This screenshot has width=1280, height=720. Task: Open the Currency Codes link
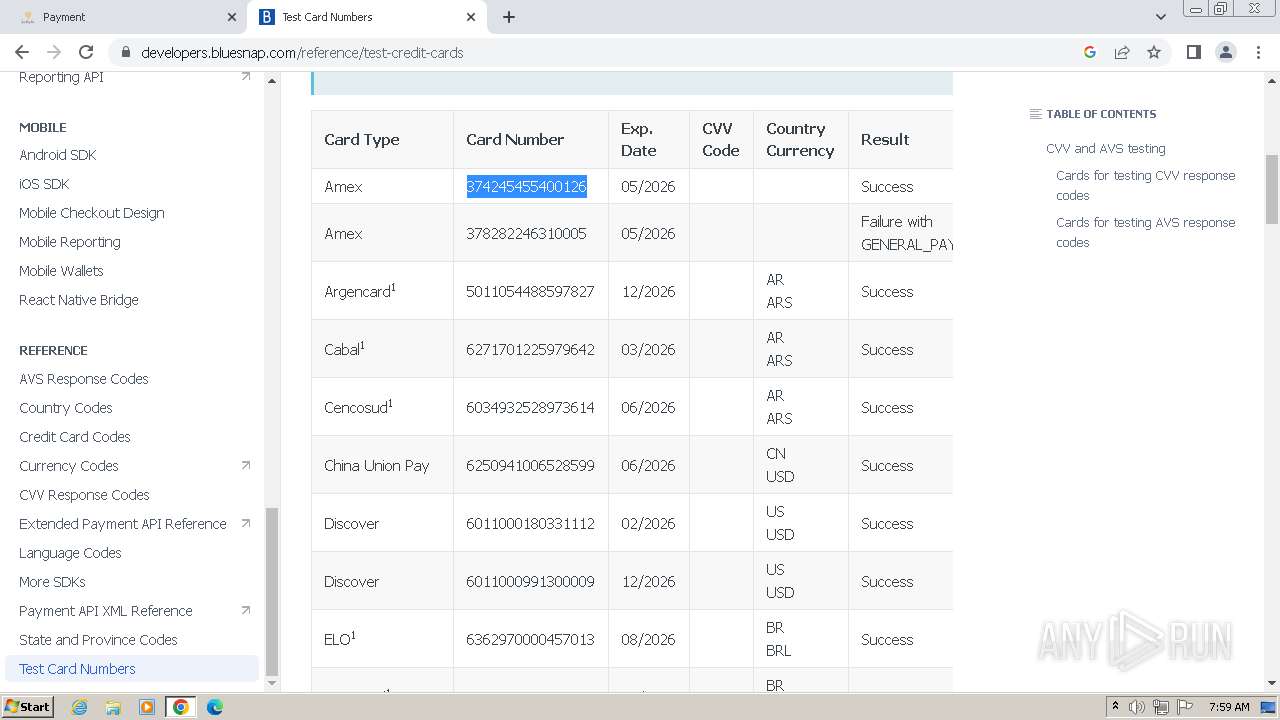click(69, 466)
